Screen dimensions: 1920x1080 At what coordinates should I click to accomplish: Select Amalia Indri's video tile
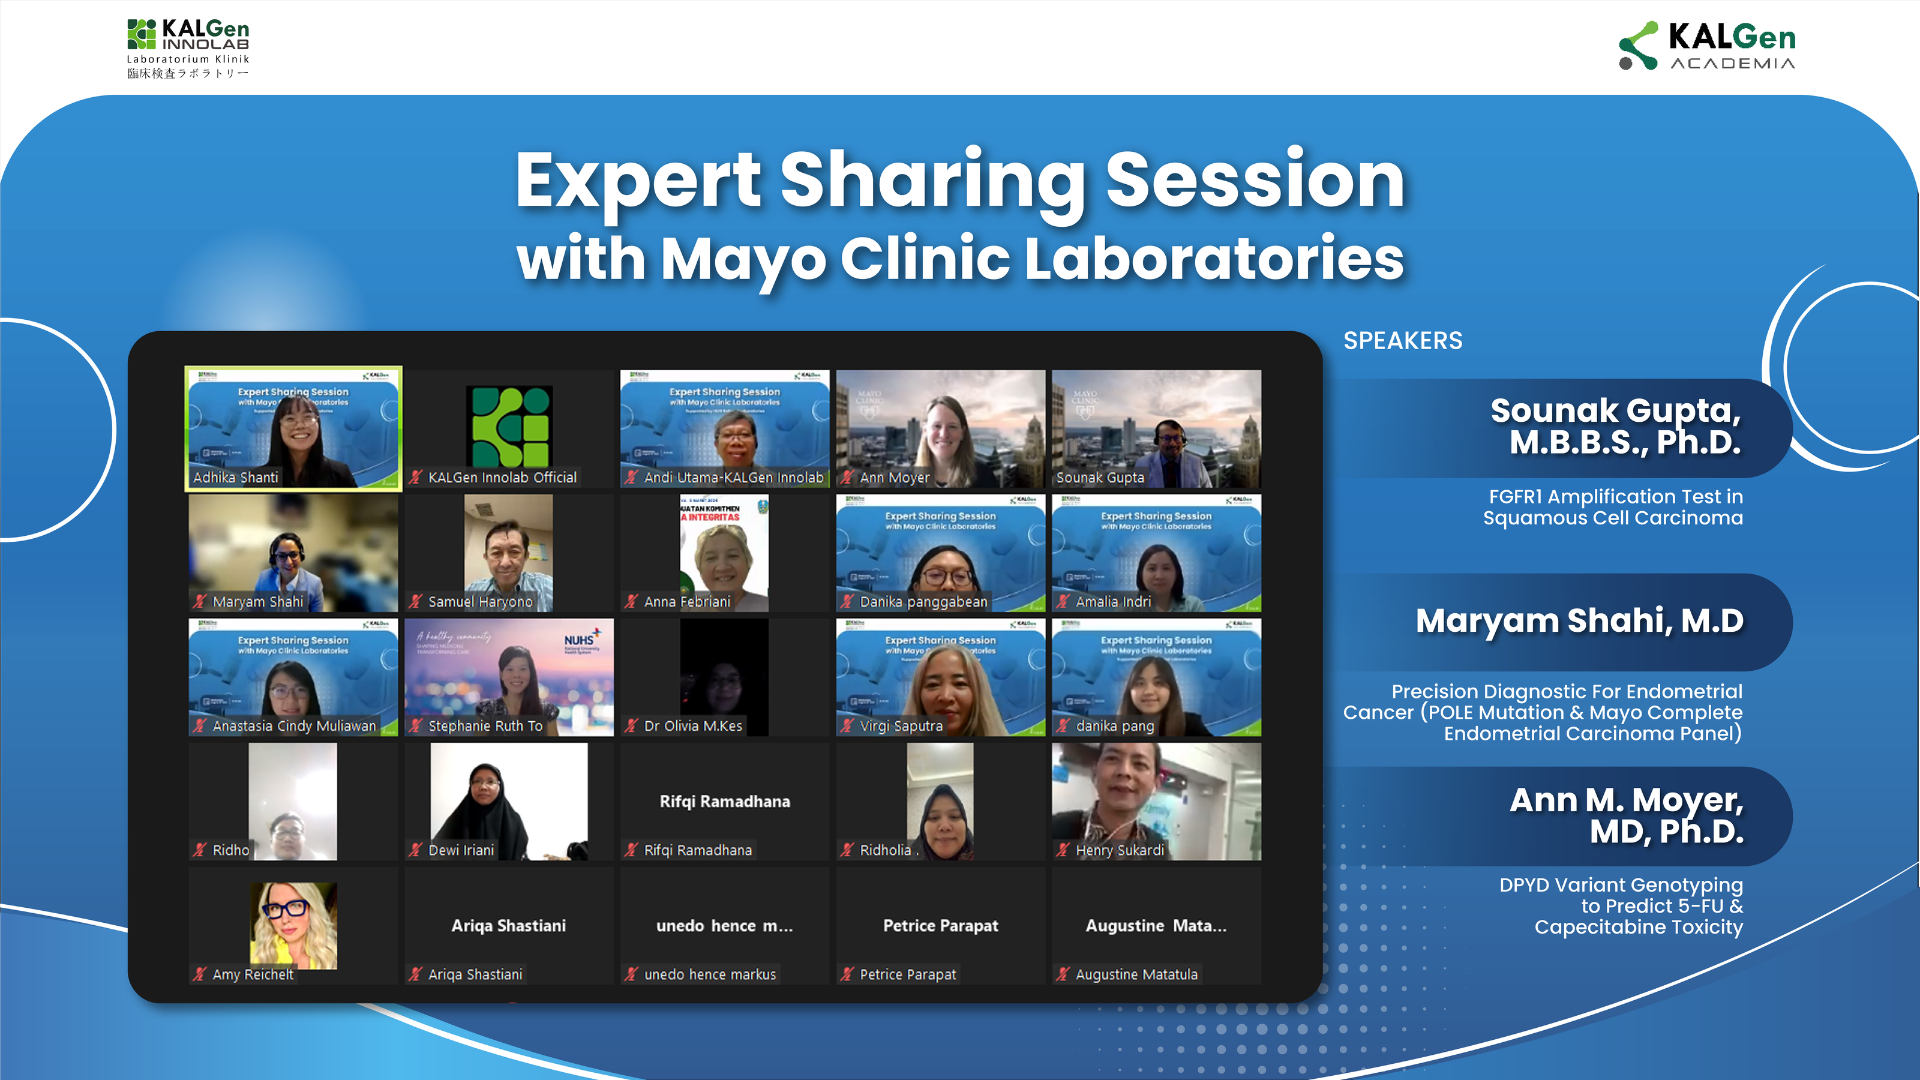coord(1157,553)
